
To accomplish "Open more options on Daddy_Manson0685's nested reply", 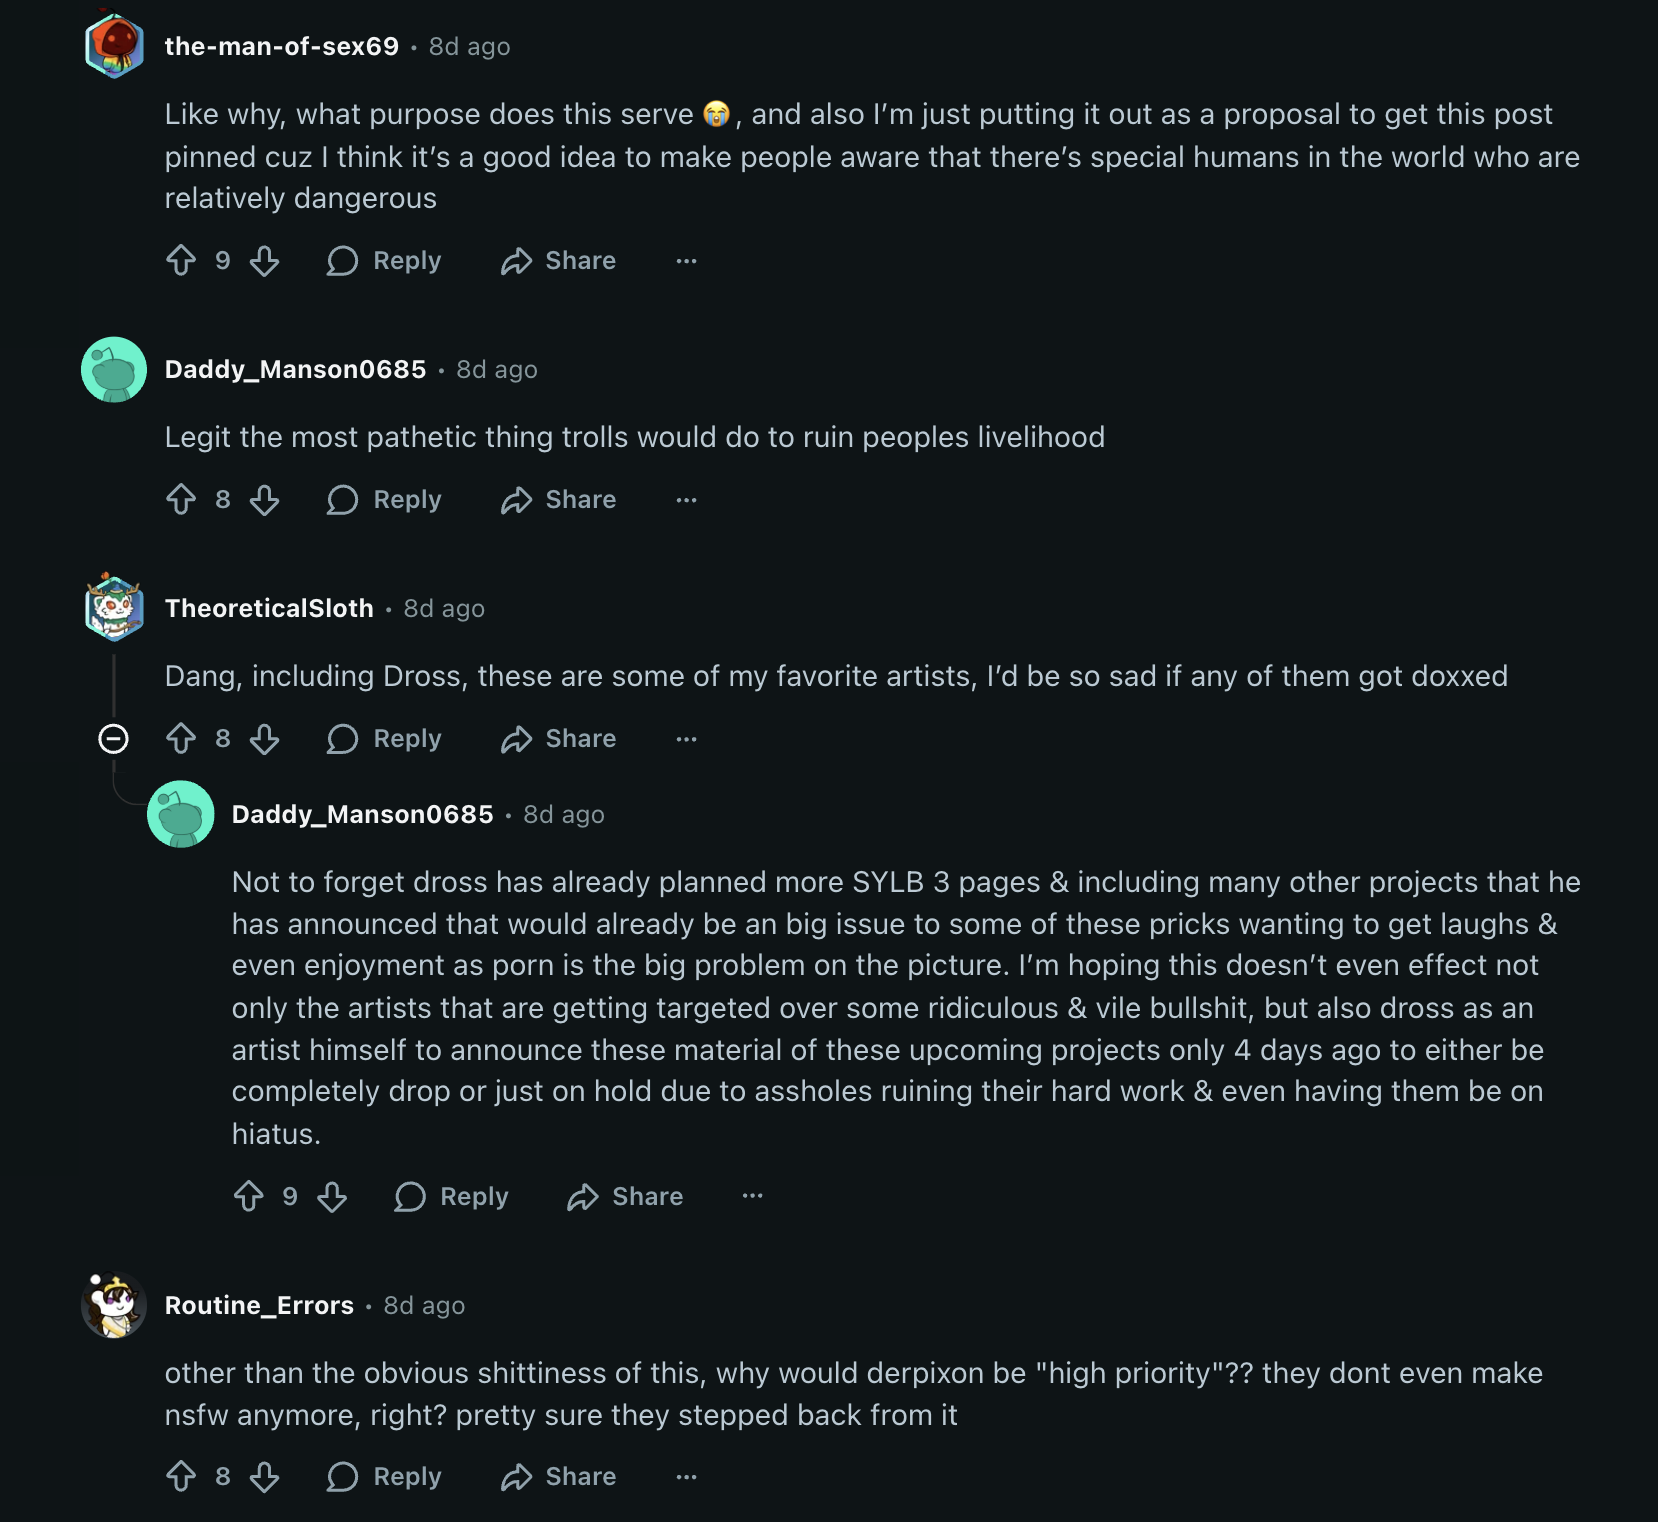I will point(753,1197).
